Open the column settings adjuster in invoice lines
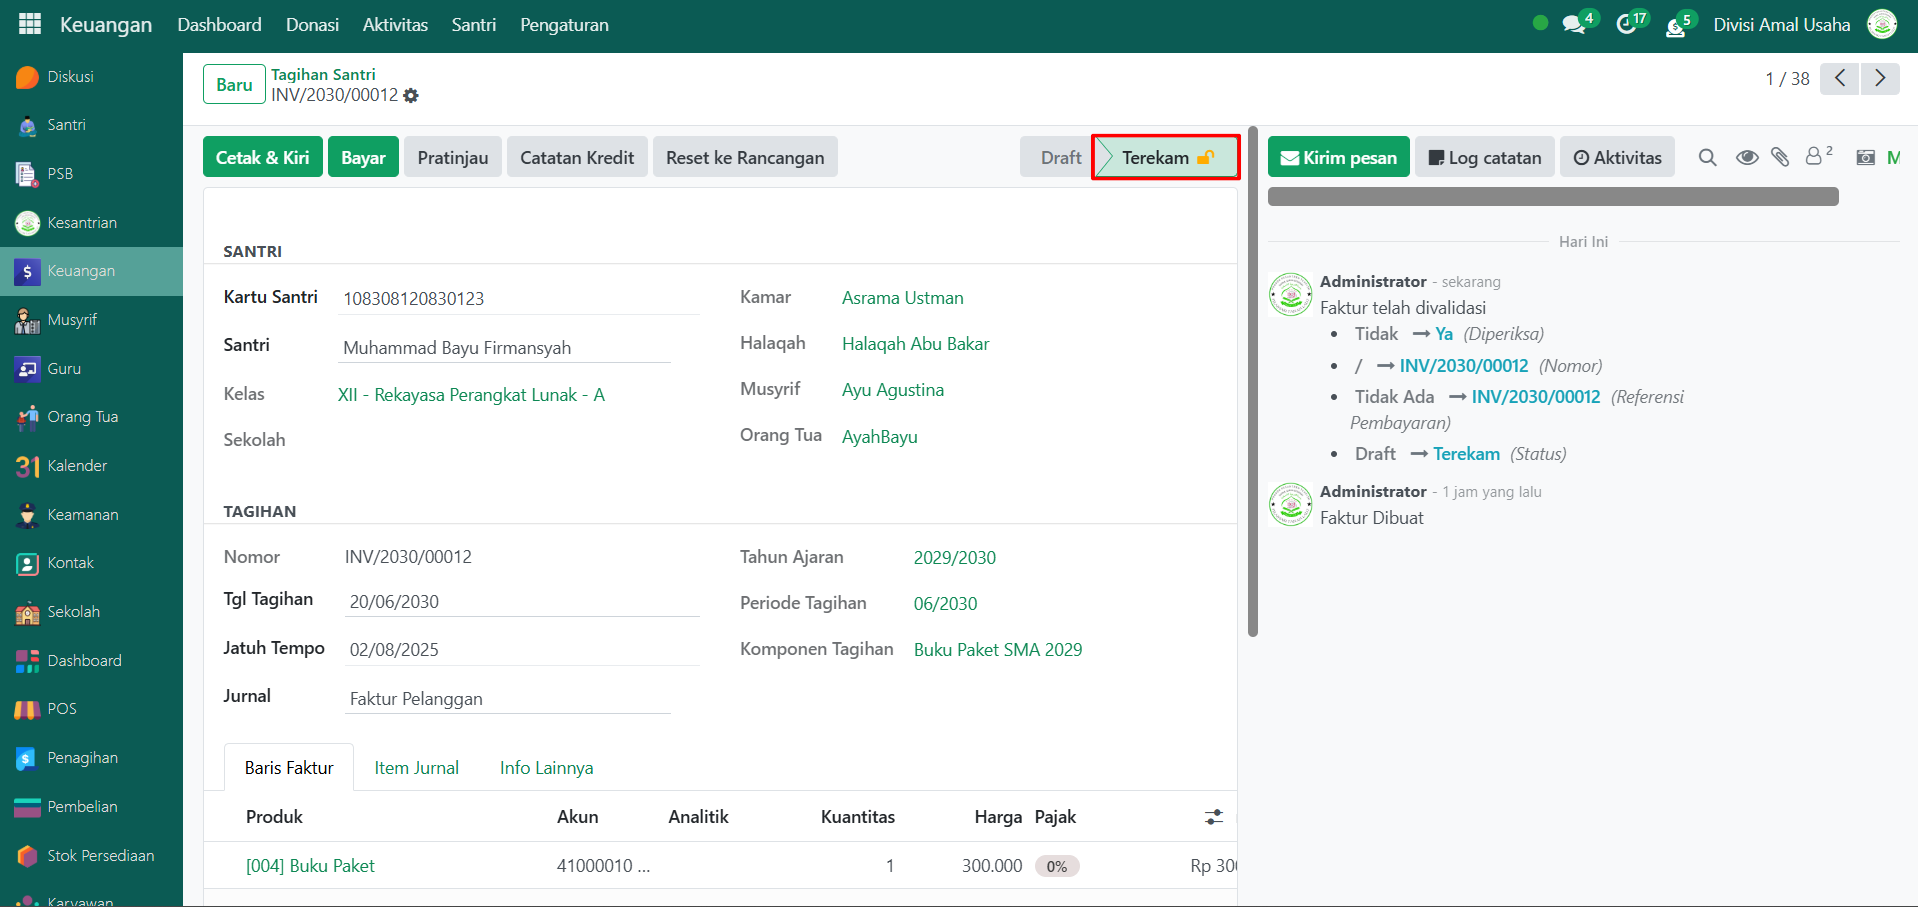 click(1213, 817)
